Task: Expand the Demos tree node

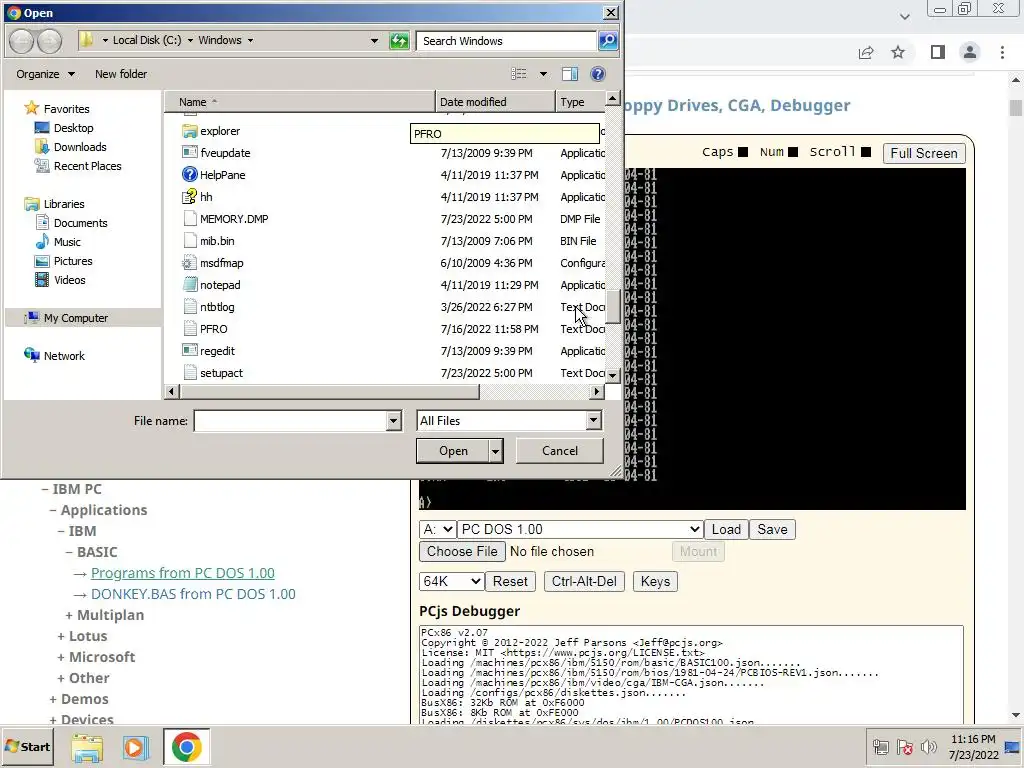Action: point(53,699)
